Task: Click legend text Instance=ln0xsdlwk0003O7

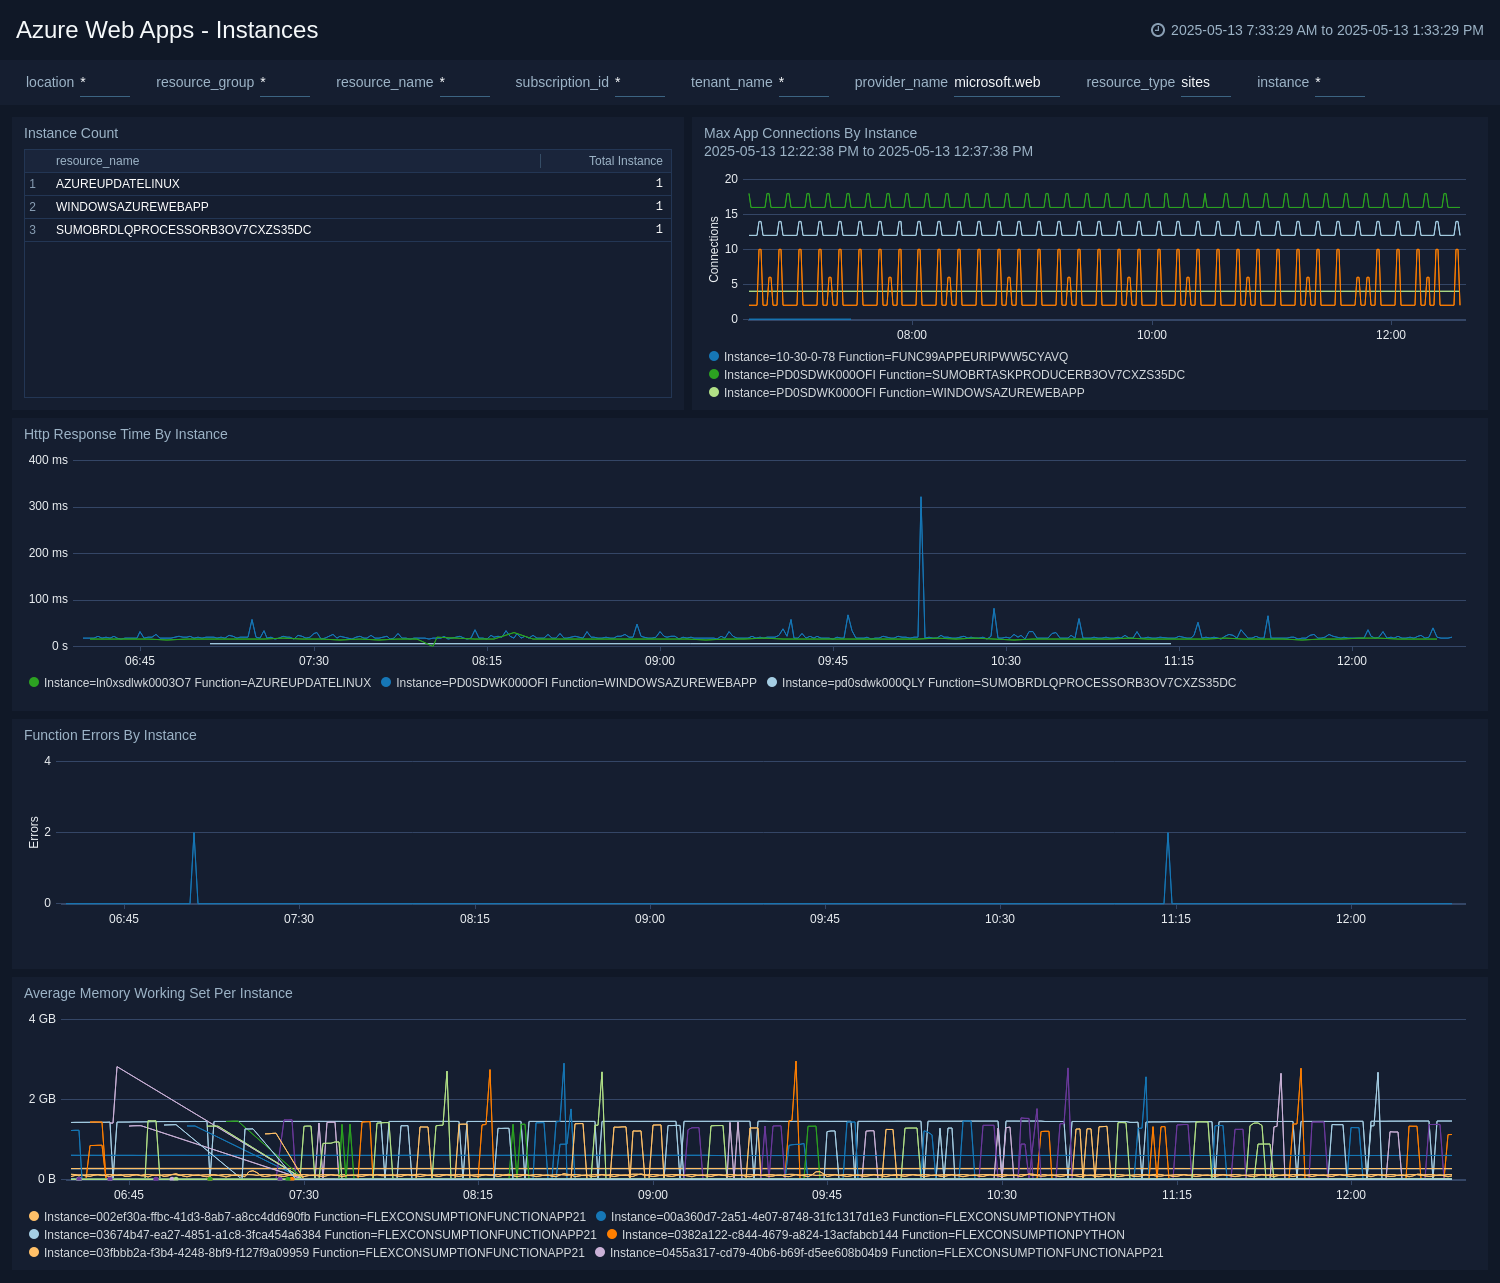Action: (117, 683)
